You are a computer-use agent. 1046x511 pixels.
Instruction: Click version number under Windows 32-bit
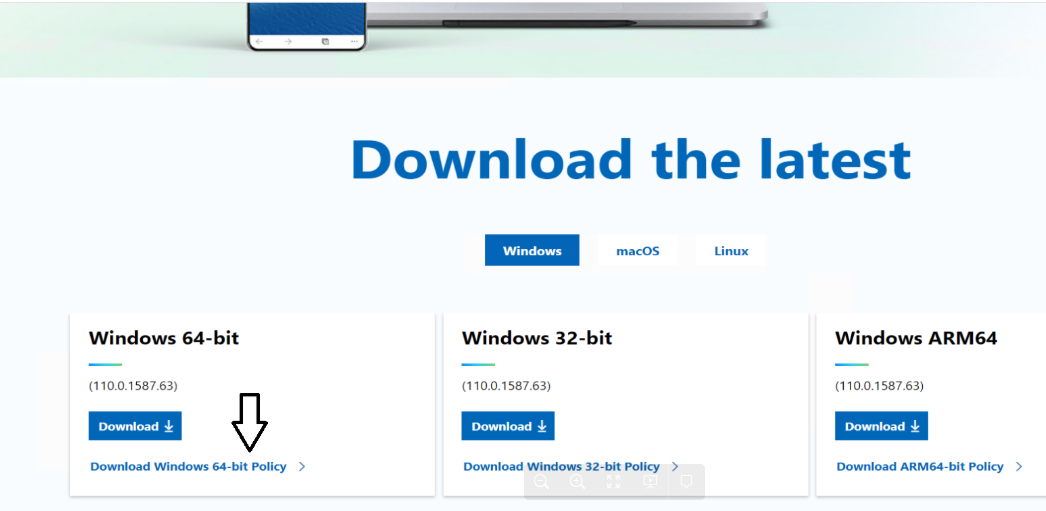click(x=506, y=386)
